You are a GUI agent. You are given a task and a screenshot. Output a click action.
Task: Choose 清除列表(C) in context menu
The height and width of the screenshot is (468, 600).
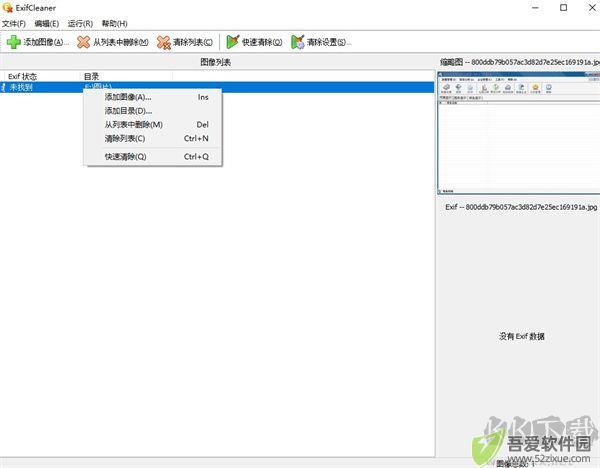click(153, 139)
